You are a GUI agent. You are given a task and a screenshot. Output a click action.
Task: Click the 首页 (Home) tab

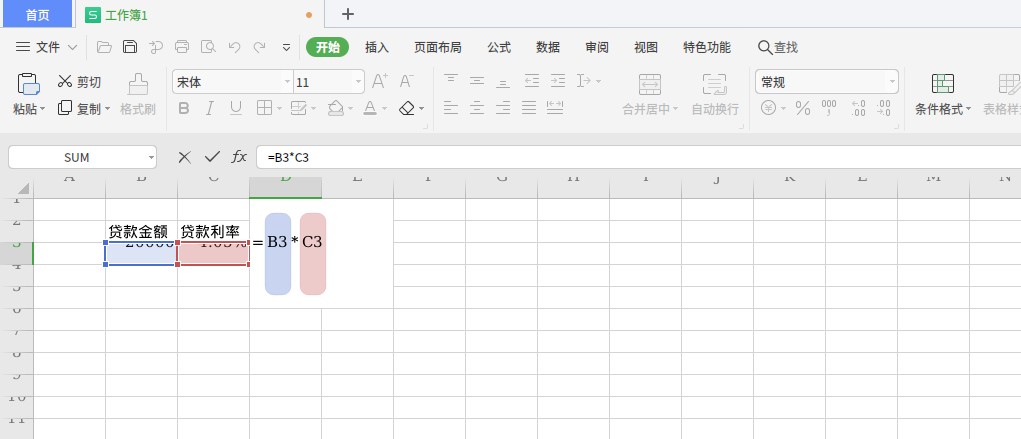click(x=38, y=14)
